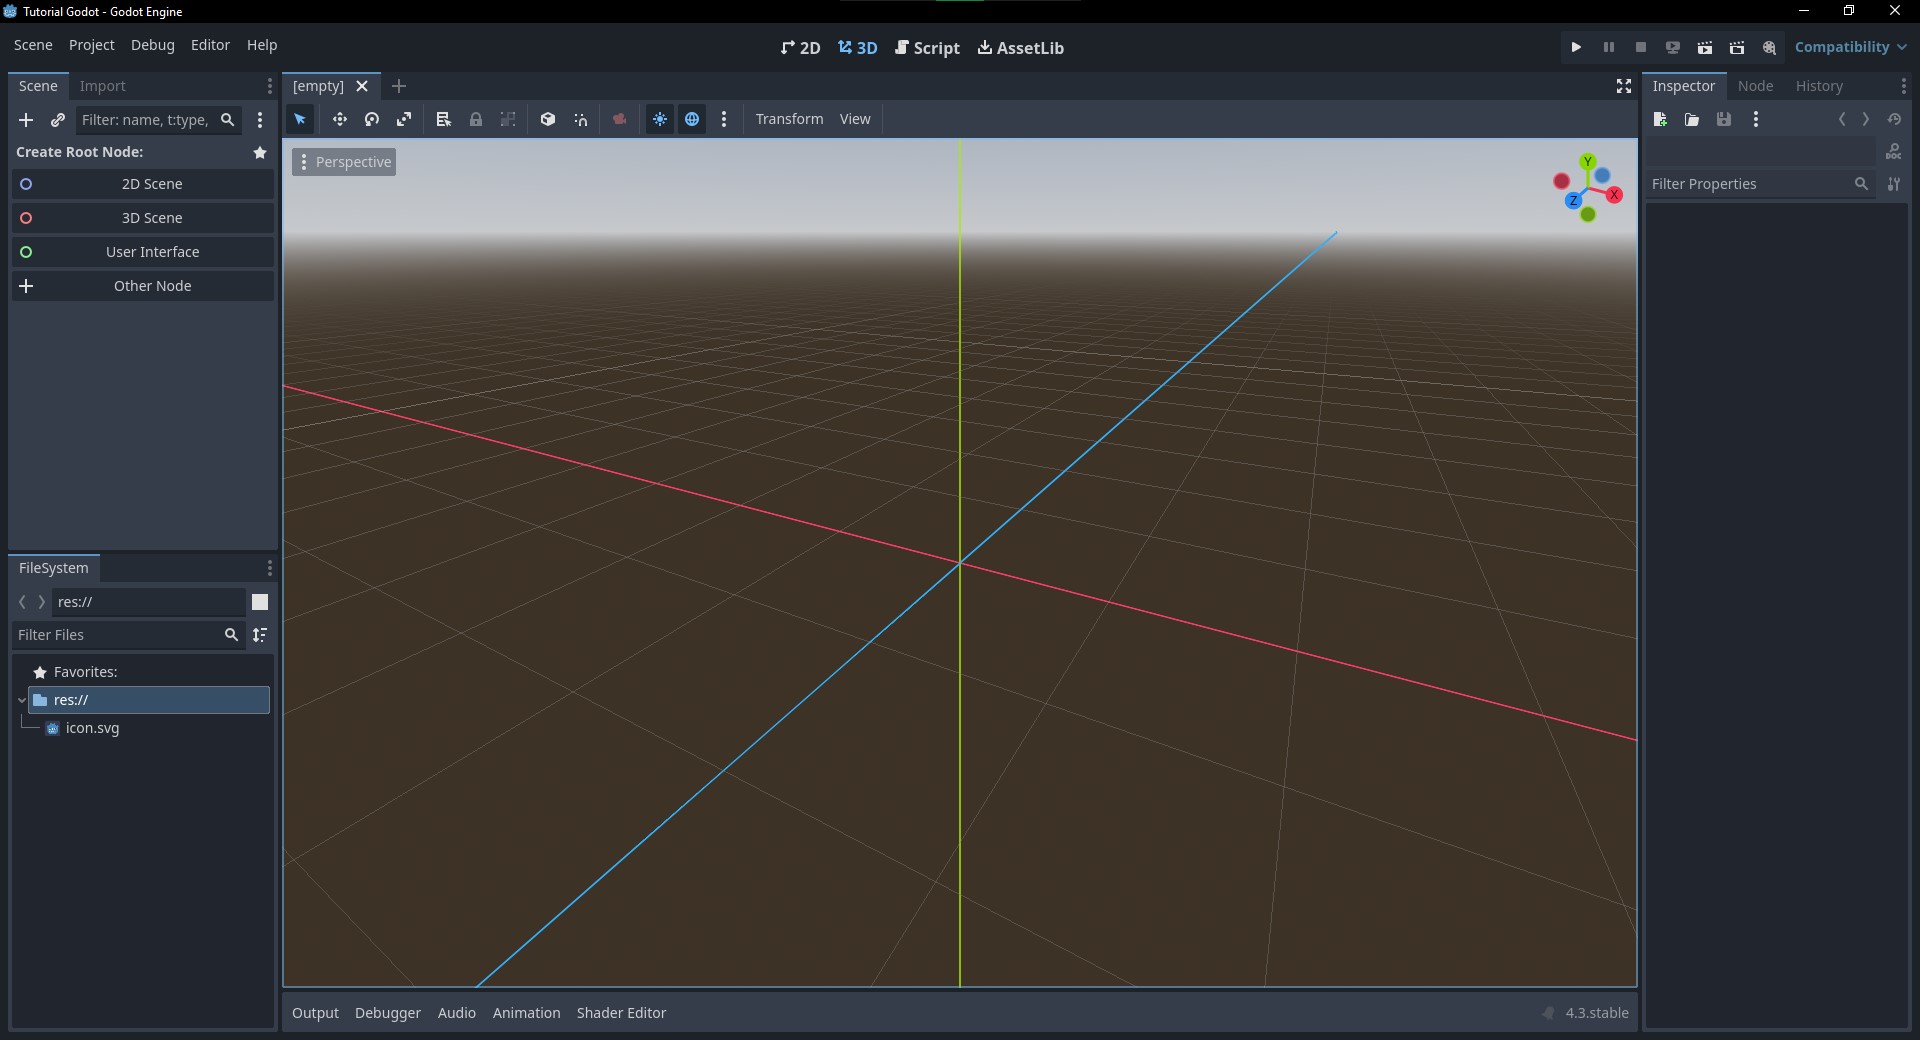
Task: Toggle preview sunlight in the viewport
Action: (x=660, y=119)
